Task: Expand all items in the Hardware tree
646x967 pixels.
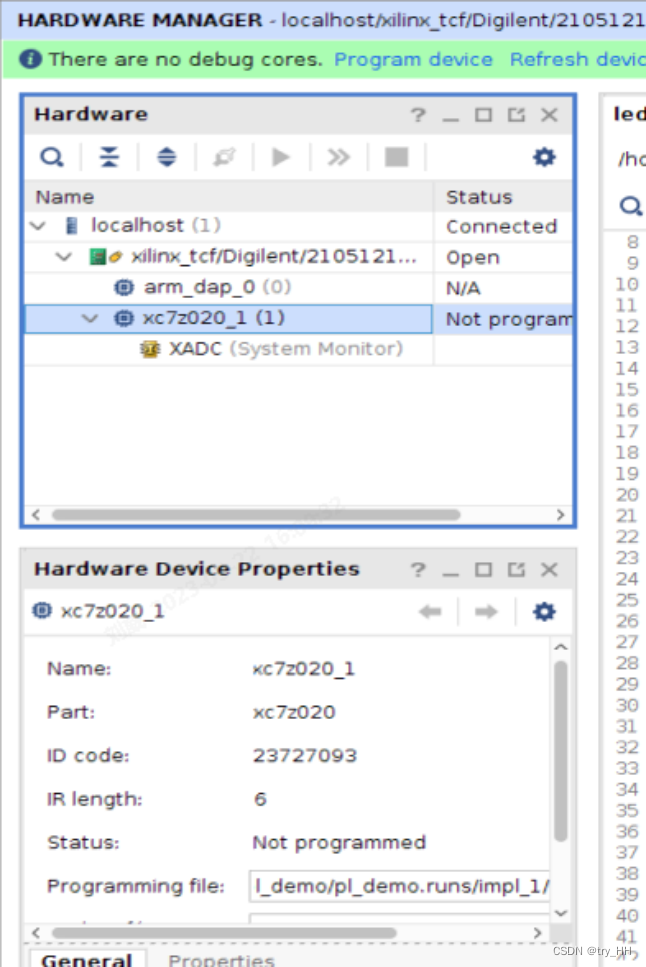Action: (167, 157)
